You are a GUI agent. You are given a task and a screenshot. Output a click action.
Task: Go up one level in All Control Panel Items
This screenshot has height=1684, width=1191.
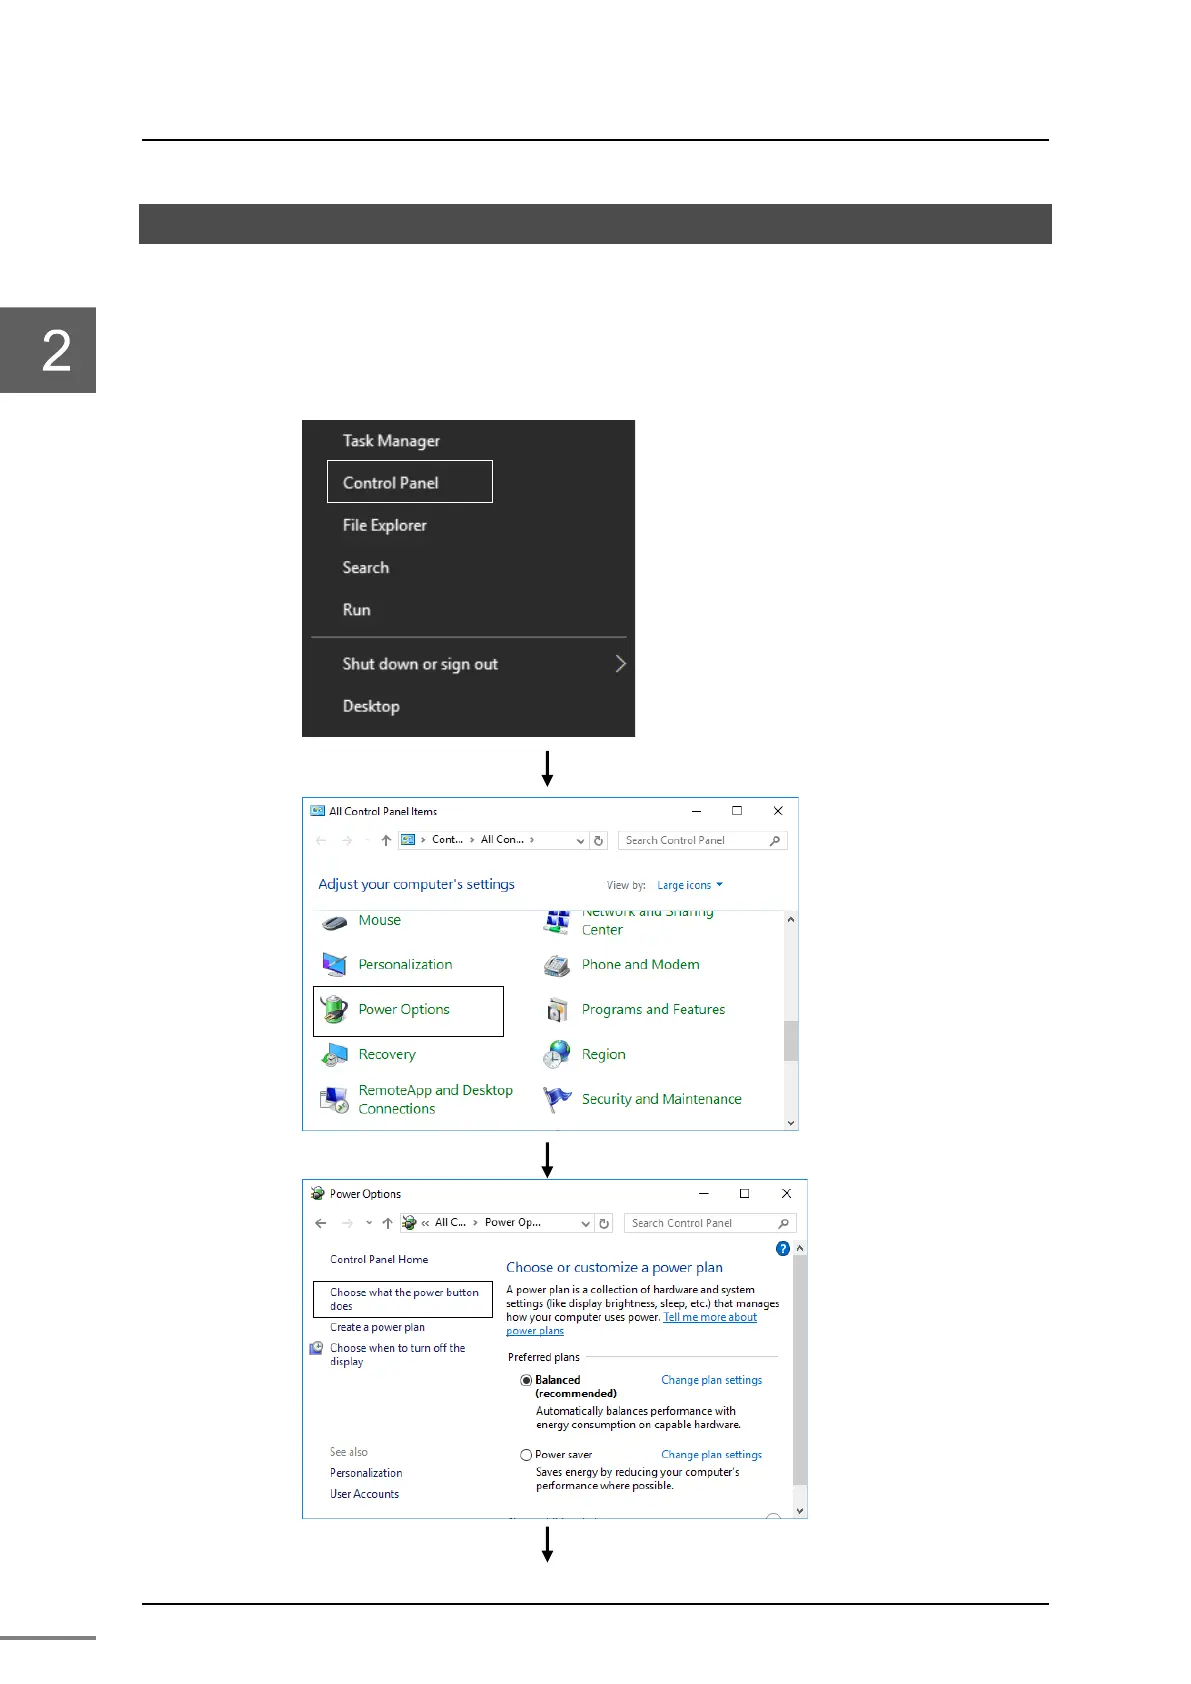point(386,841)
